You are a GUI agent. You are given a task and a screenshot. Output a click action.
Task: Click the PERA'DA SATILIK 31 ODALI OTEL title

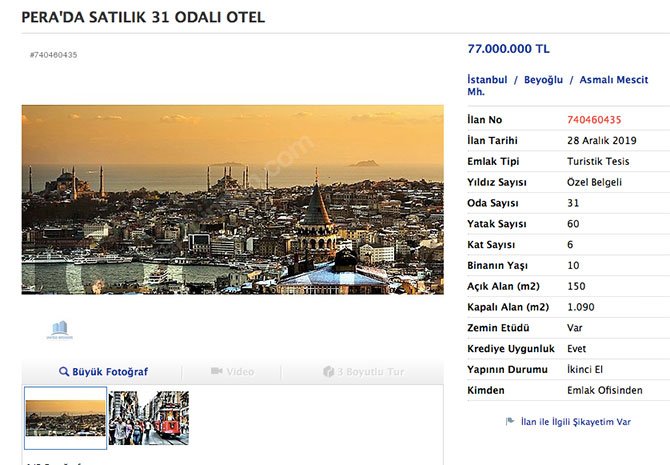(x=143, y=17)
